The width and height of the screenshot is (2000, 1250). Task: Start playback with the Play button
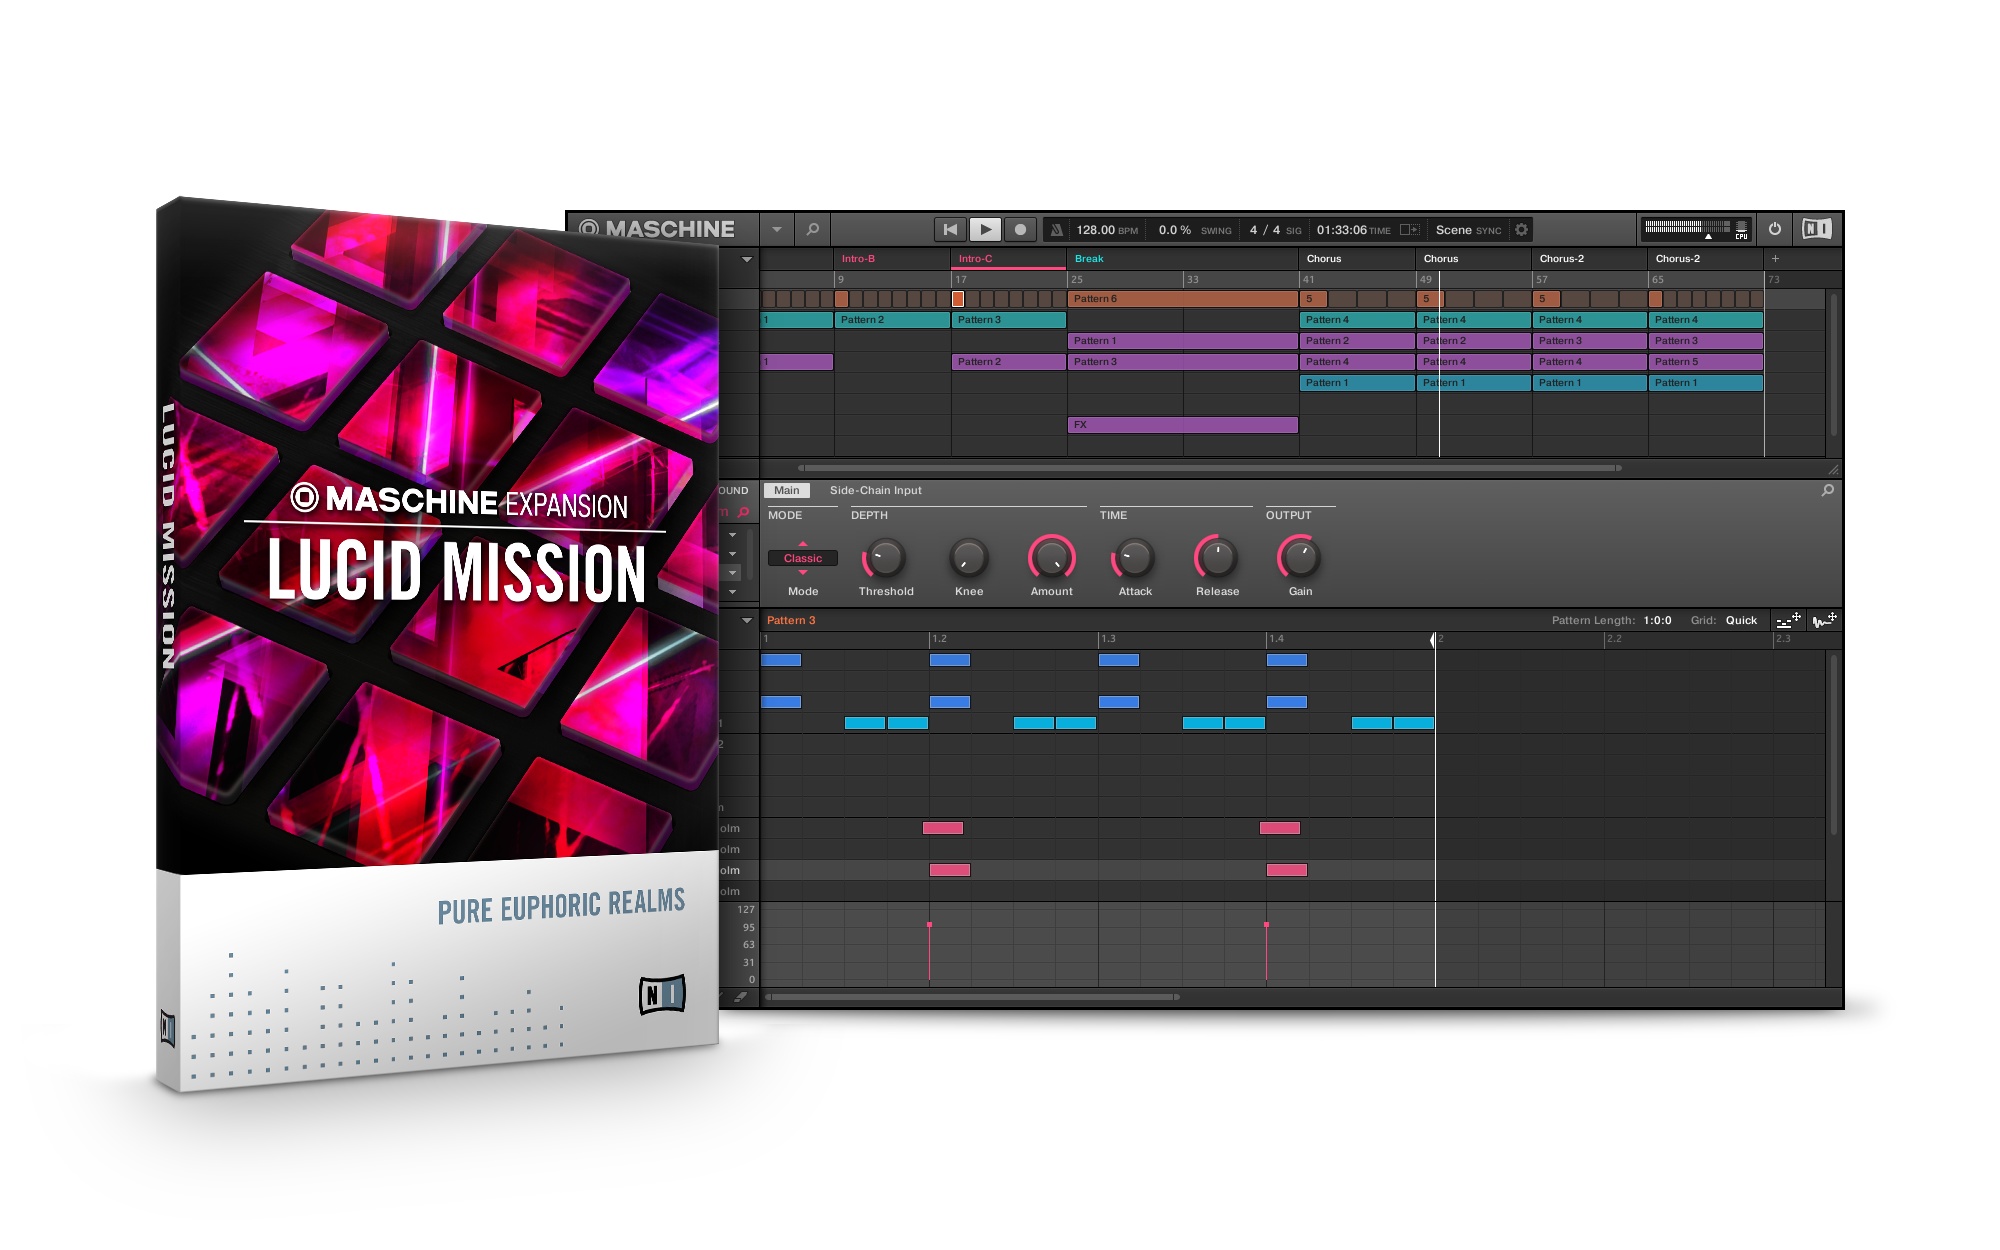tap(985, 229)
